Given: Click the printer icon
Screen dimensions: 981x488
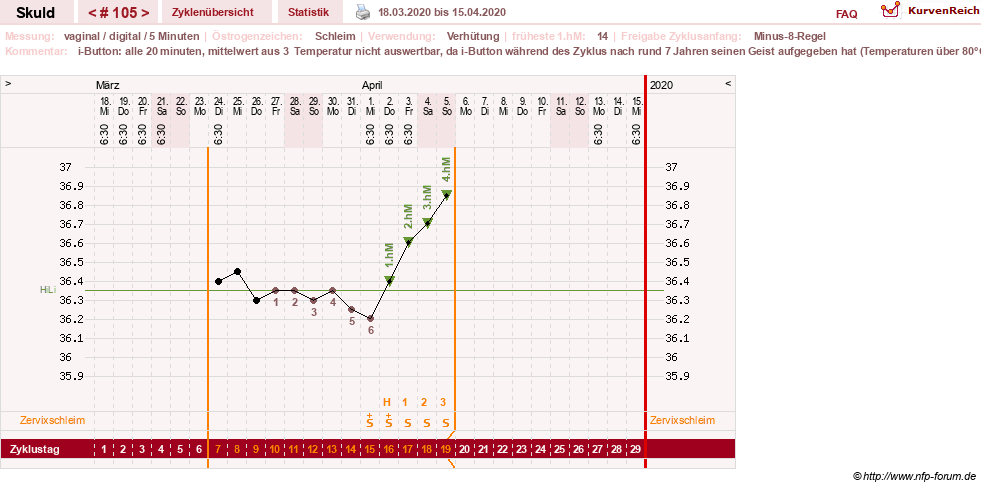Looking at the screenshot, I should [363, 12].
